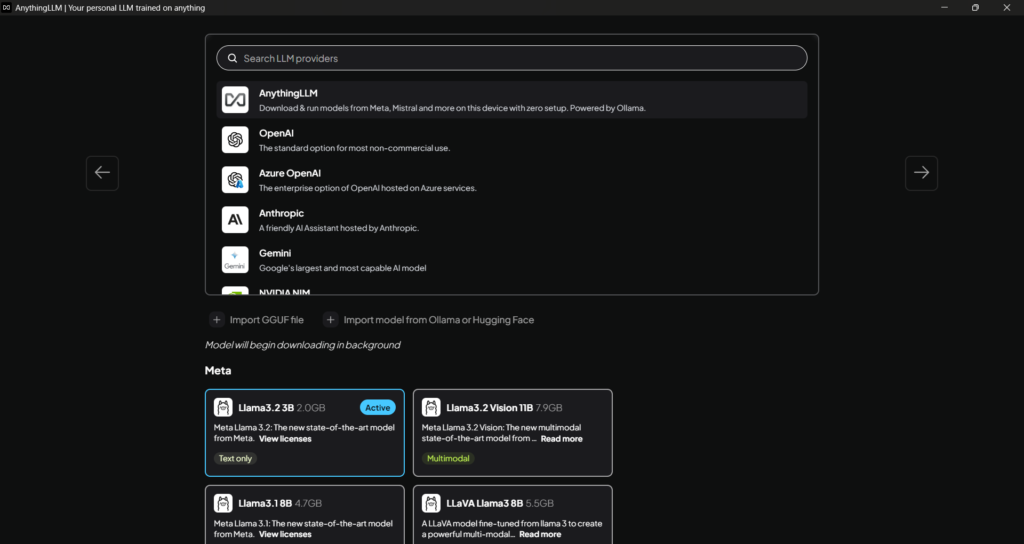Click the Gemini logo icon
1024x544 pixels.
[235, 259]
